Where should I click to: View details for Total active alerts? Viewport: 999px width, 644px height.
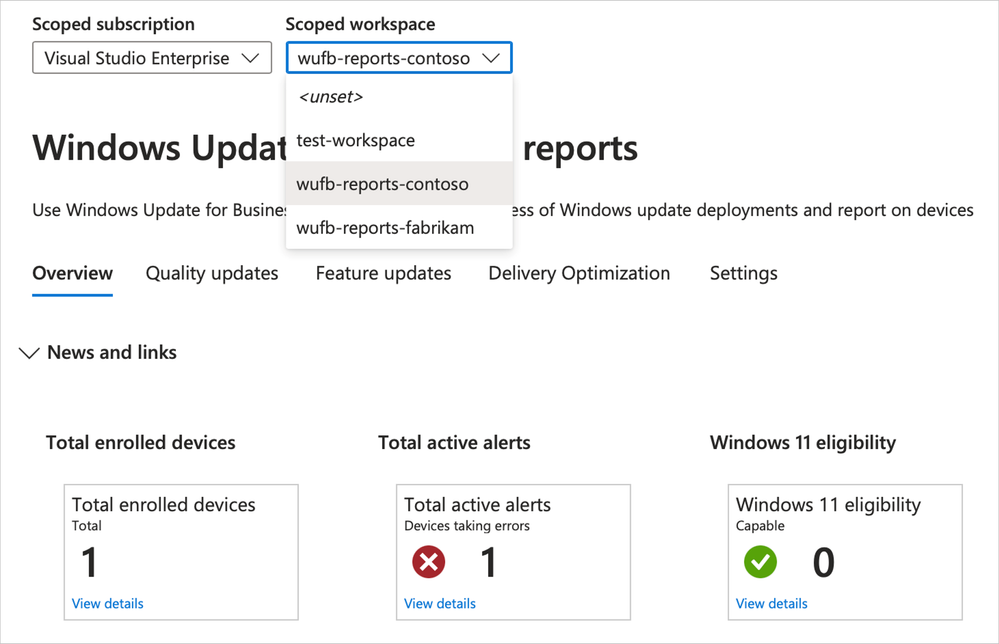(440, 603)
